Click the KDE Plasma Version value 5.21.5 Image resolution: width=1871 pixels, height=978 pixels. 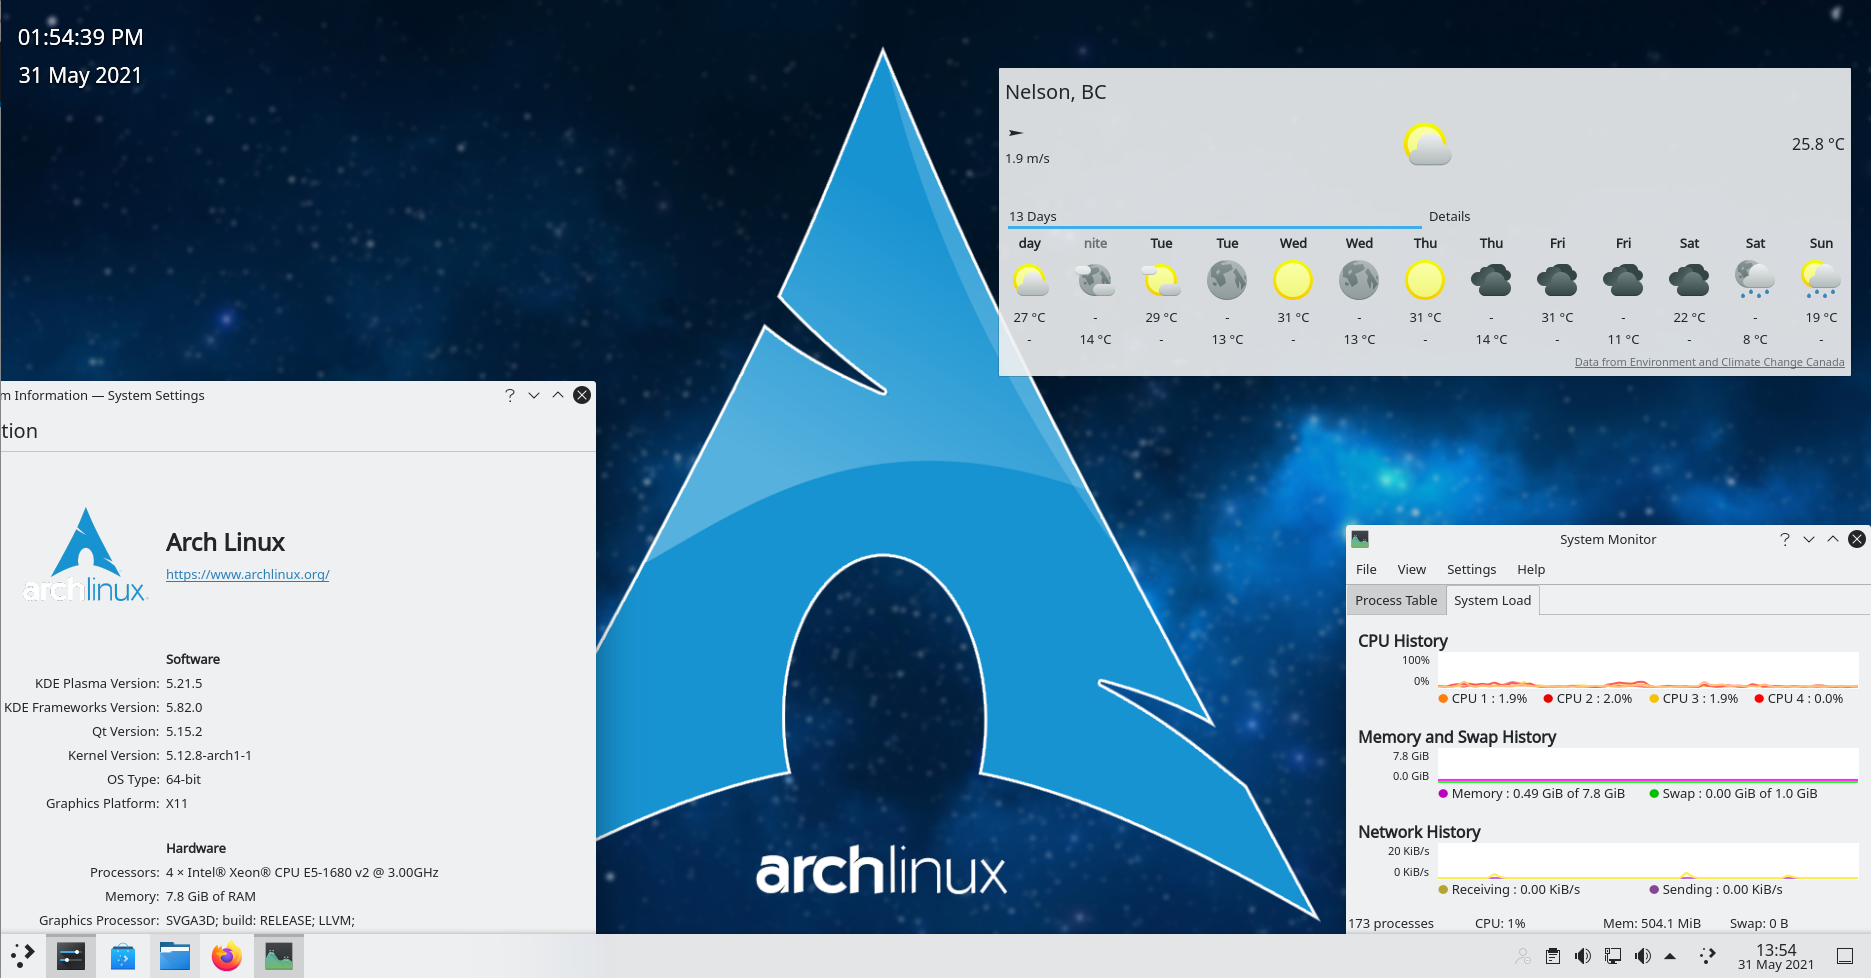tap(184, 683)
